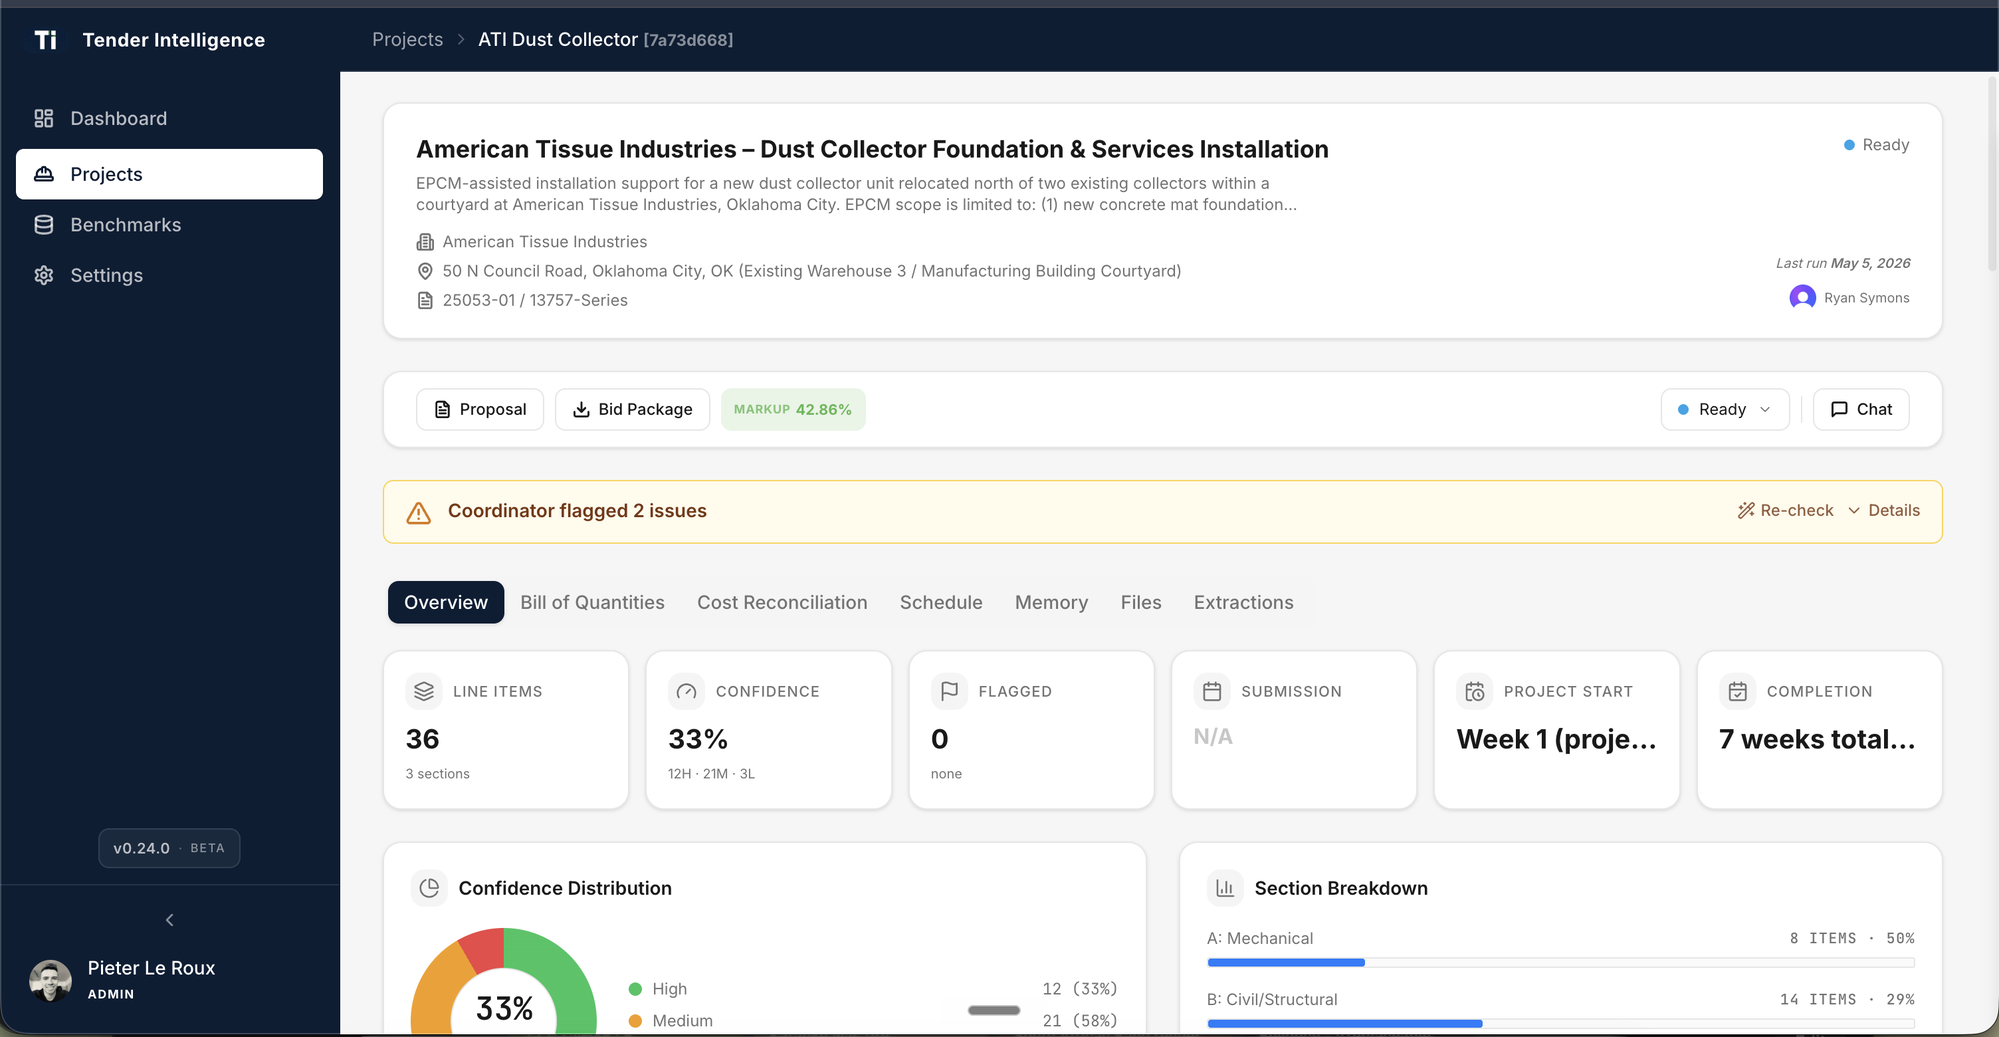
Task: Click the Dashboard grid icon
Action: pos(44,118)
